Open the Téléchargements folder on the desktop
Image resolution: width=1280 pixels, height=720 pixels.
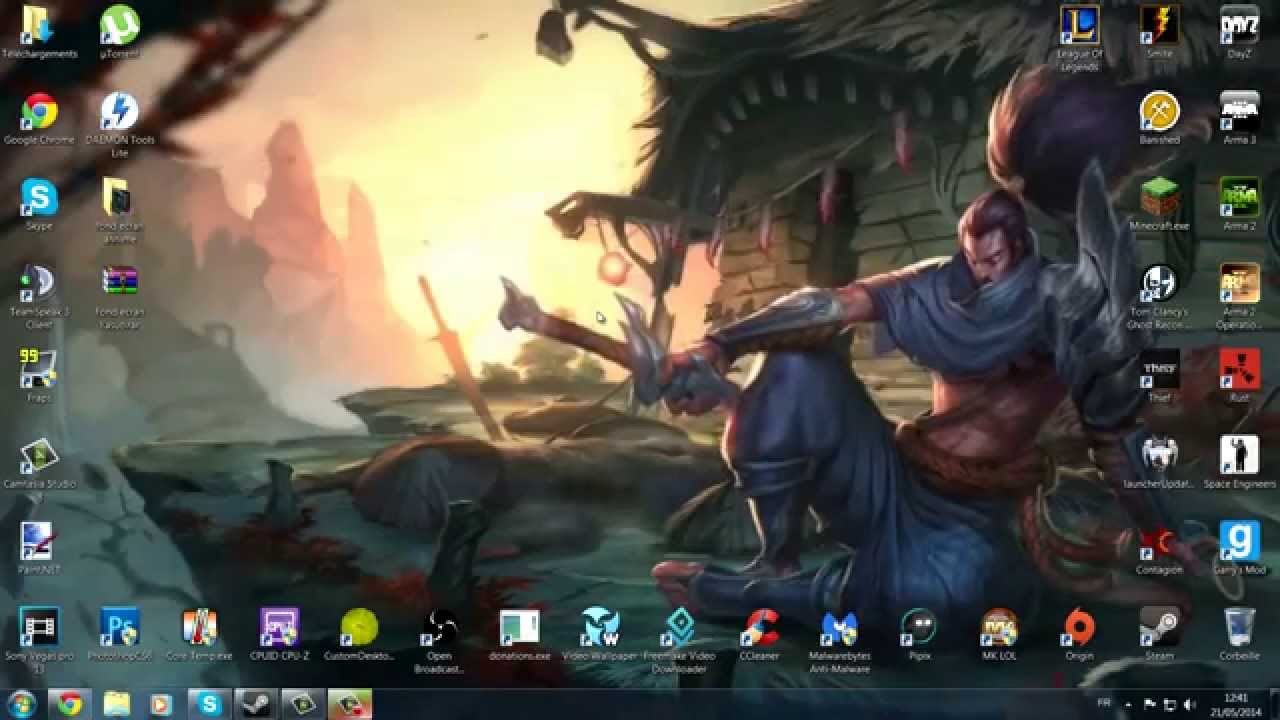[39, 32]
